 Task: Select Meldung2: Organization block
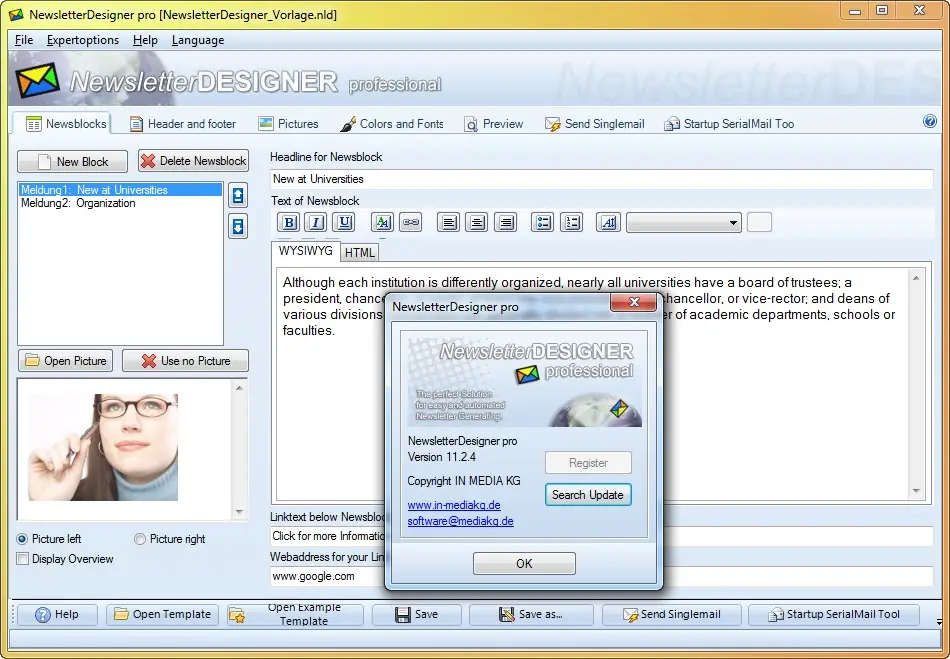click(x=120, y=203)
